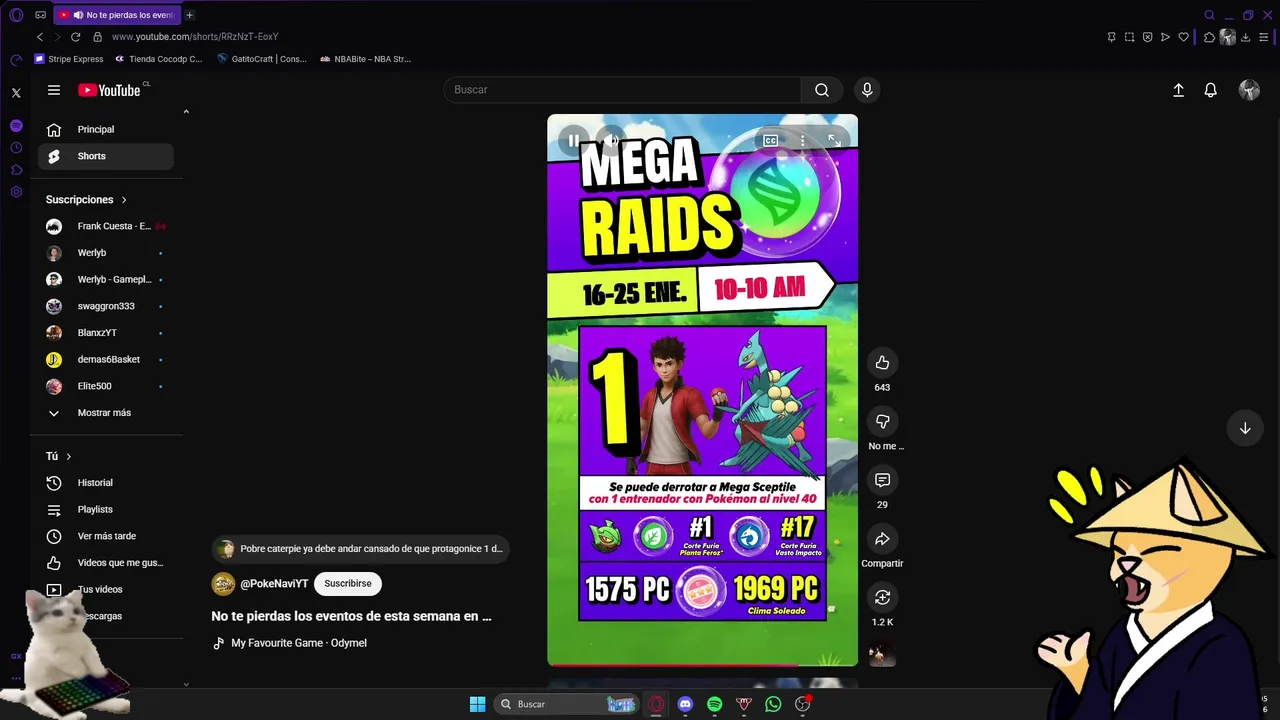Open the Stripe Express bookmark

point(69,59)
